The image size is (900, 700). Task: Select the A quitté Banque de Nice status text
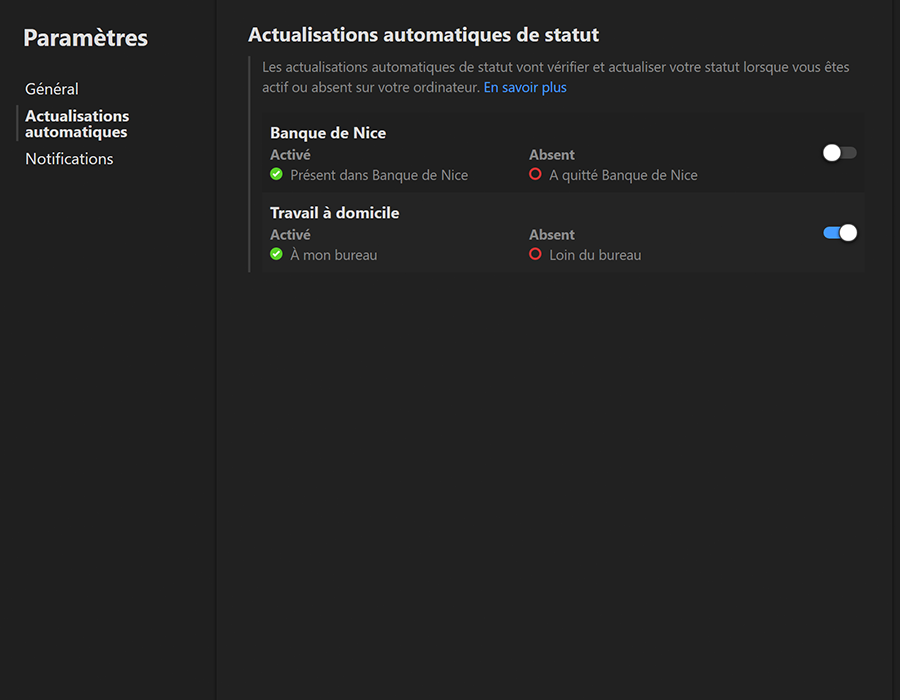coord(623,175)
